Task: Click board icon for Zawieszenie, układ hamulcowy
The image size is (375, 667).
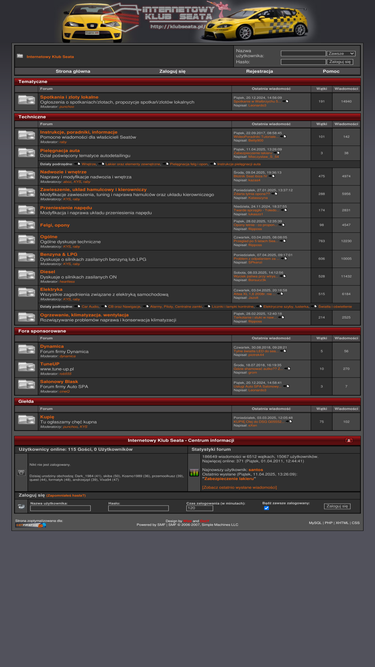Action: pos(26,193)
